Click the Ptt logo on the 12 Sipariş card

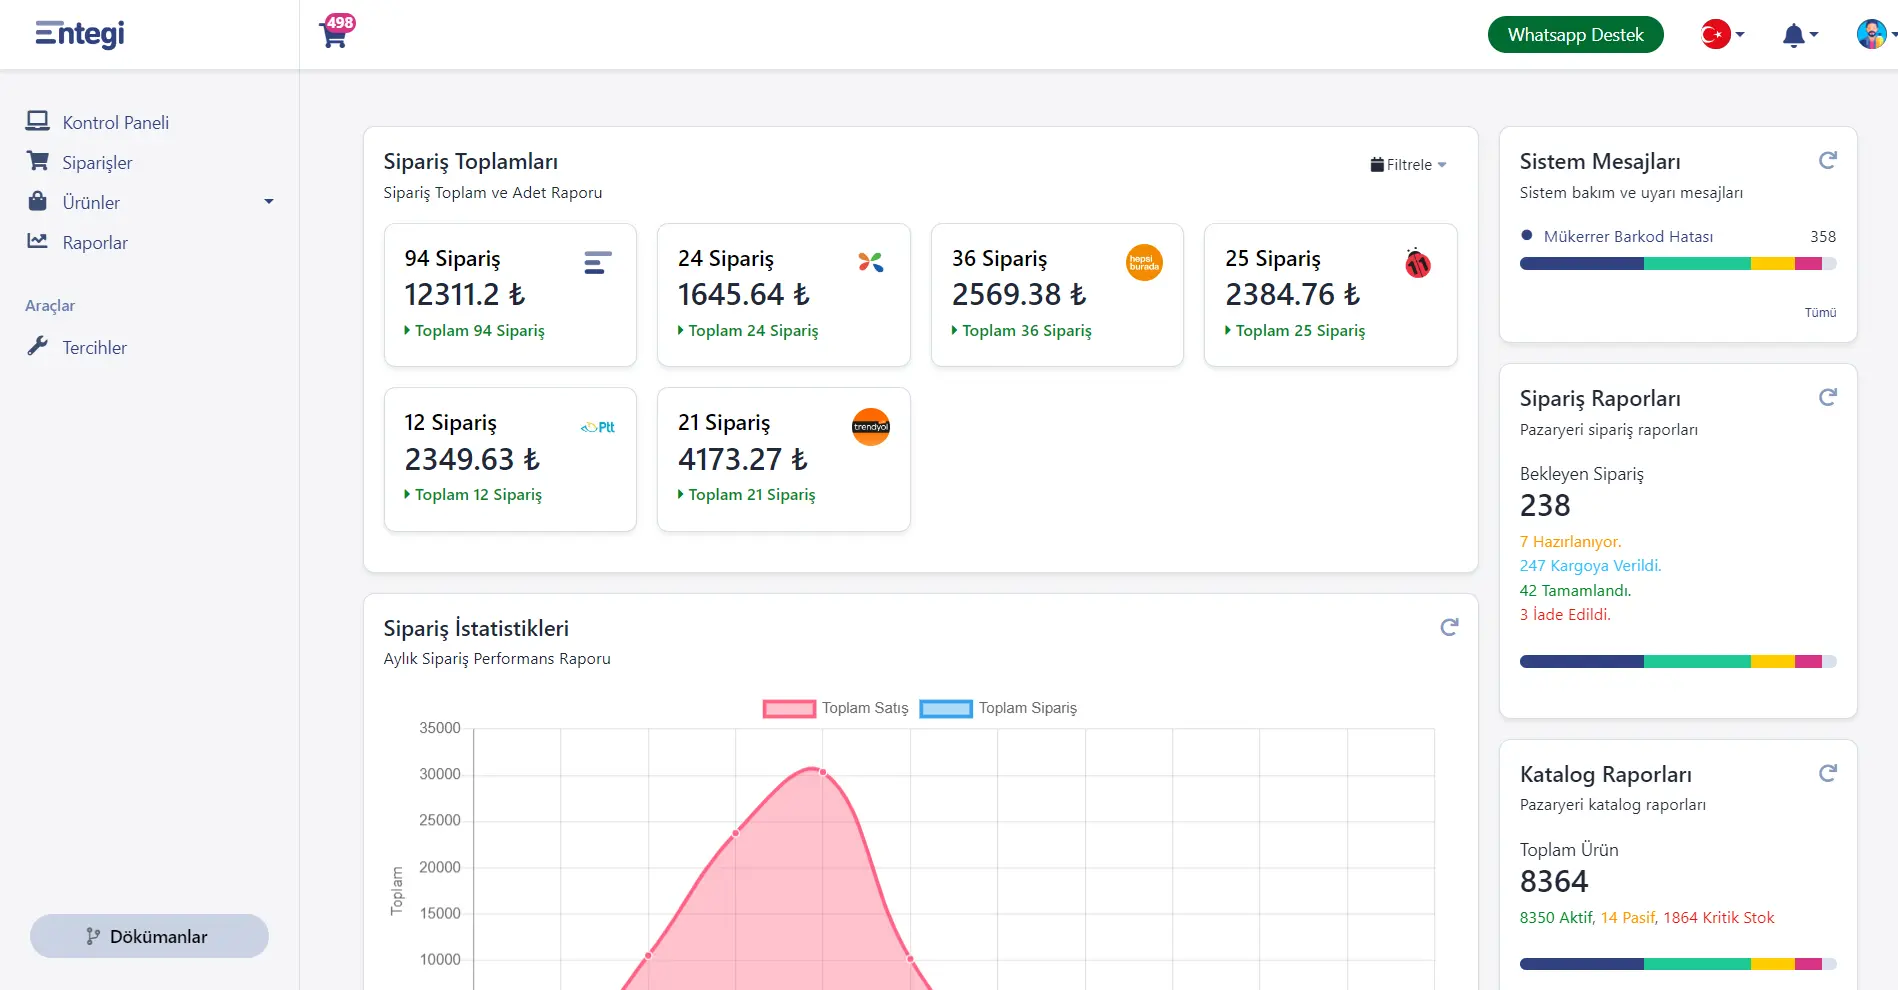[598, 427]
